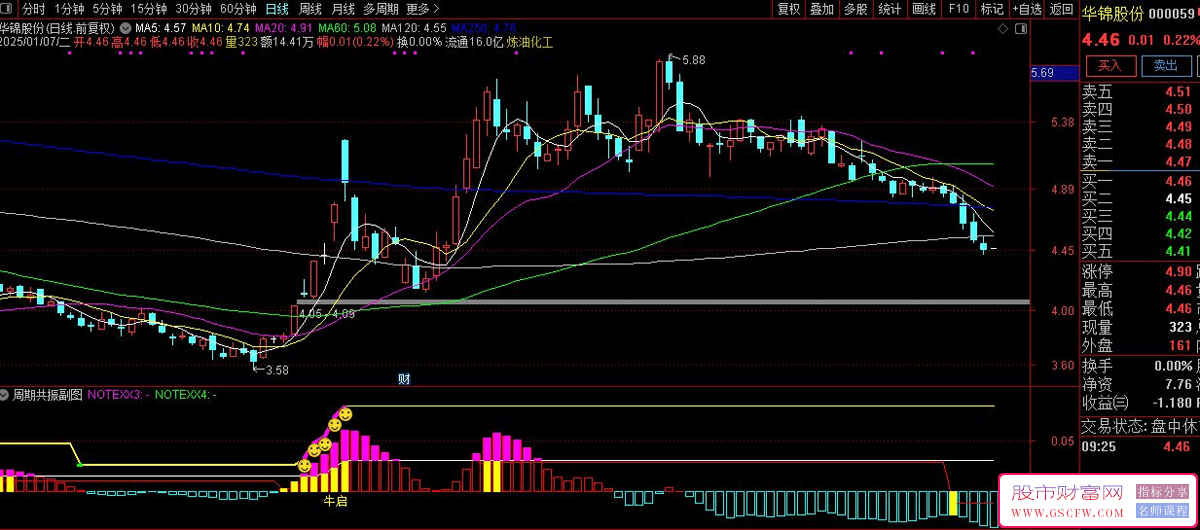
Task: Click the 买入 buy button
Action: pos(1110,65)
